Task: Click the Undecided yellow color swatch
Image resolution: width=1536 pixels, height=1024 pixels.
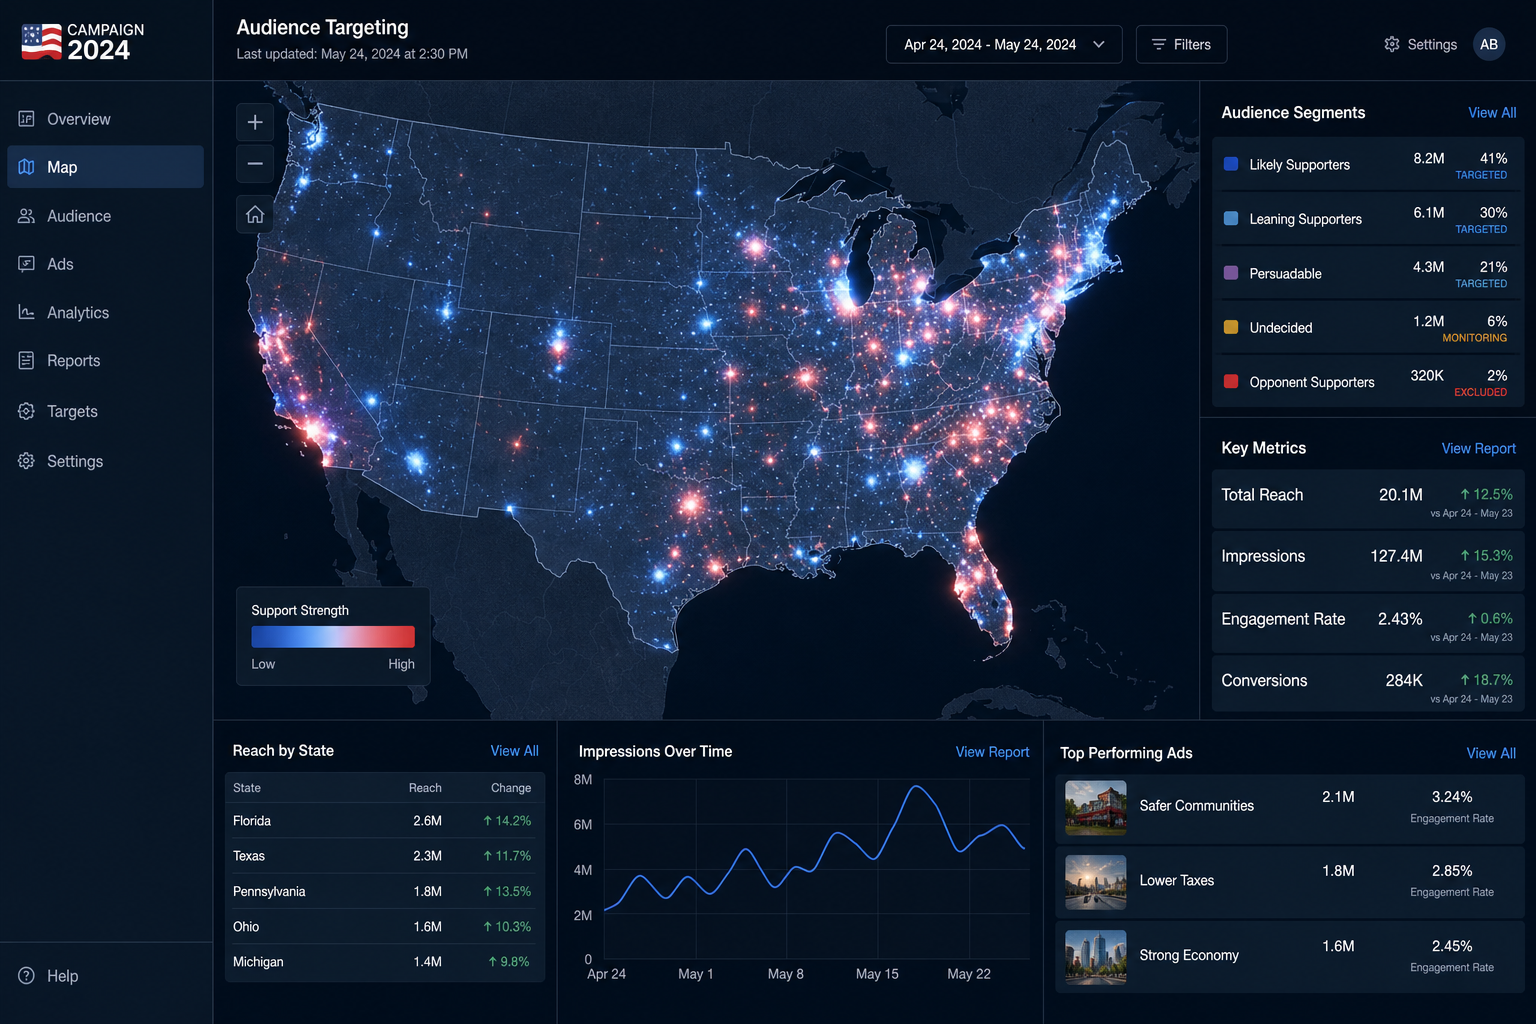Action: [1231, 327]
